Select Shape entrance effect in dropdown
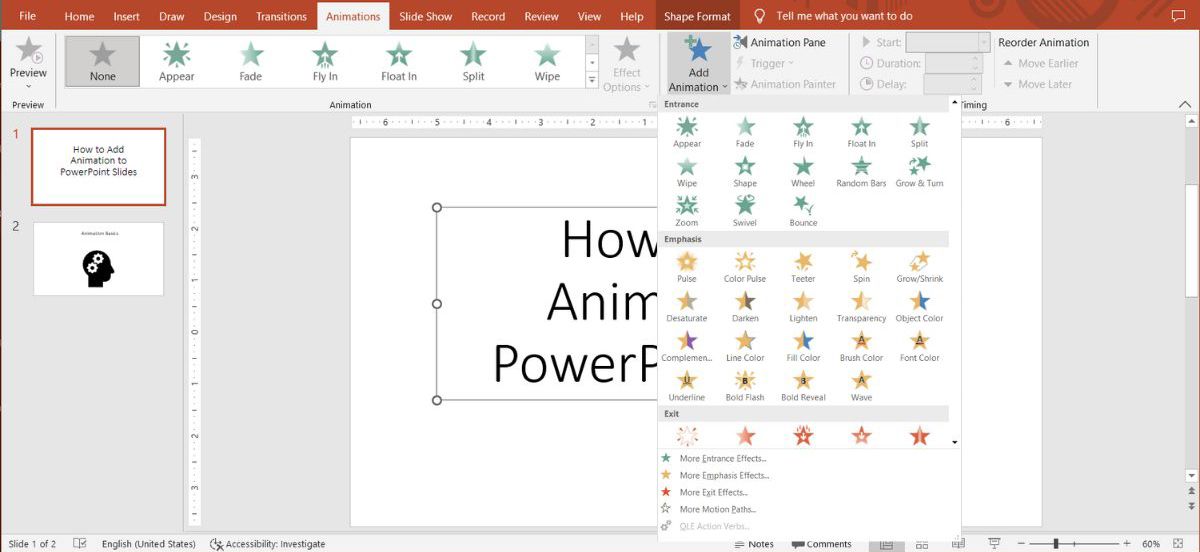 click(x=745, y=171)
